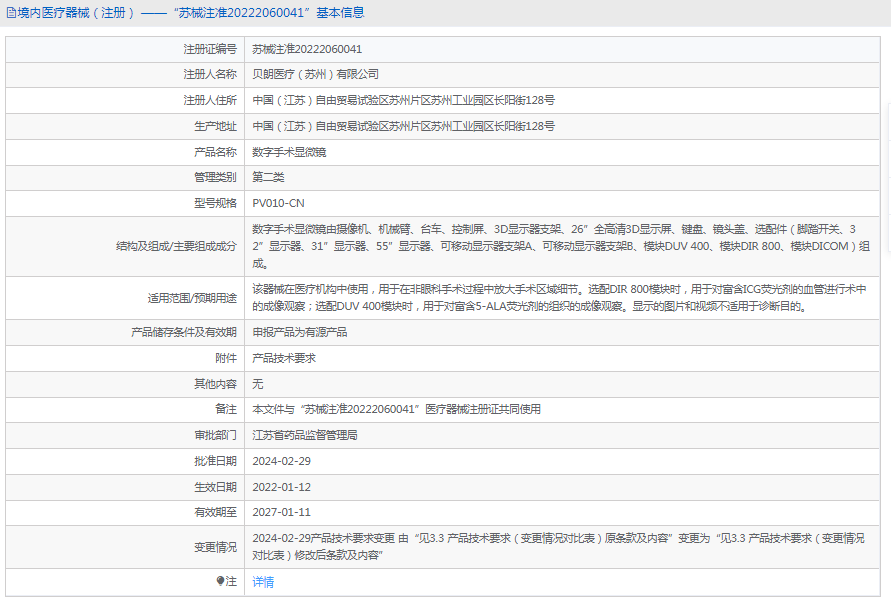Viewport: 891px width, 602px height.
Task: Click the 结构及组成 description text
Action: coord(561,246)
